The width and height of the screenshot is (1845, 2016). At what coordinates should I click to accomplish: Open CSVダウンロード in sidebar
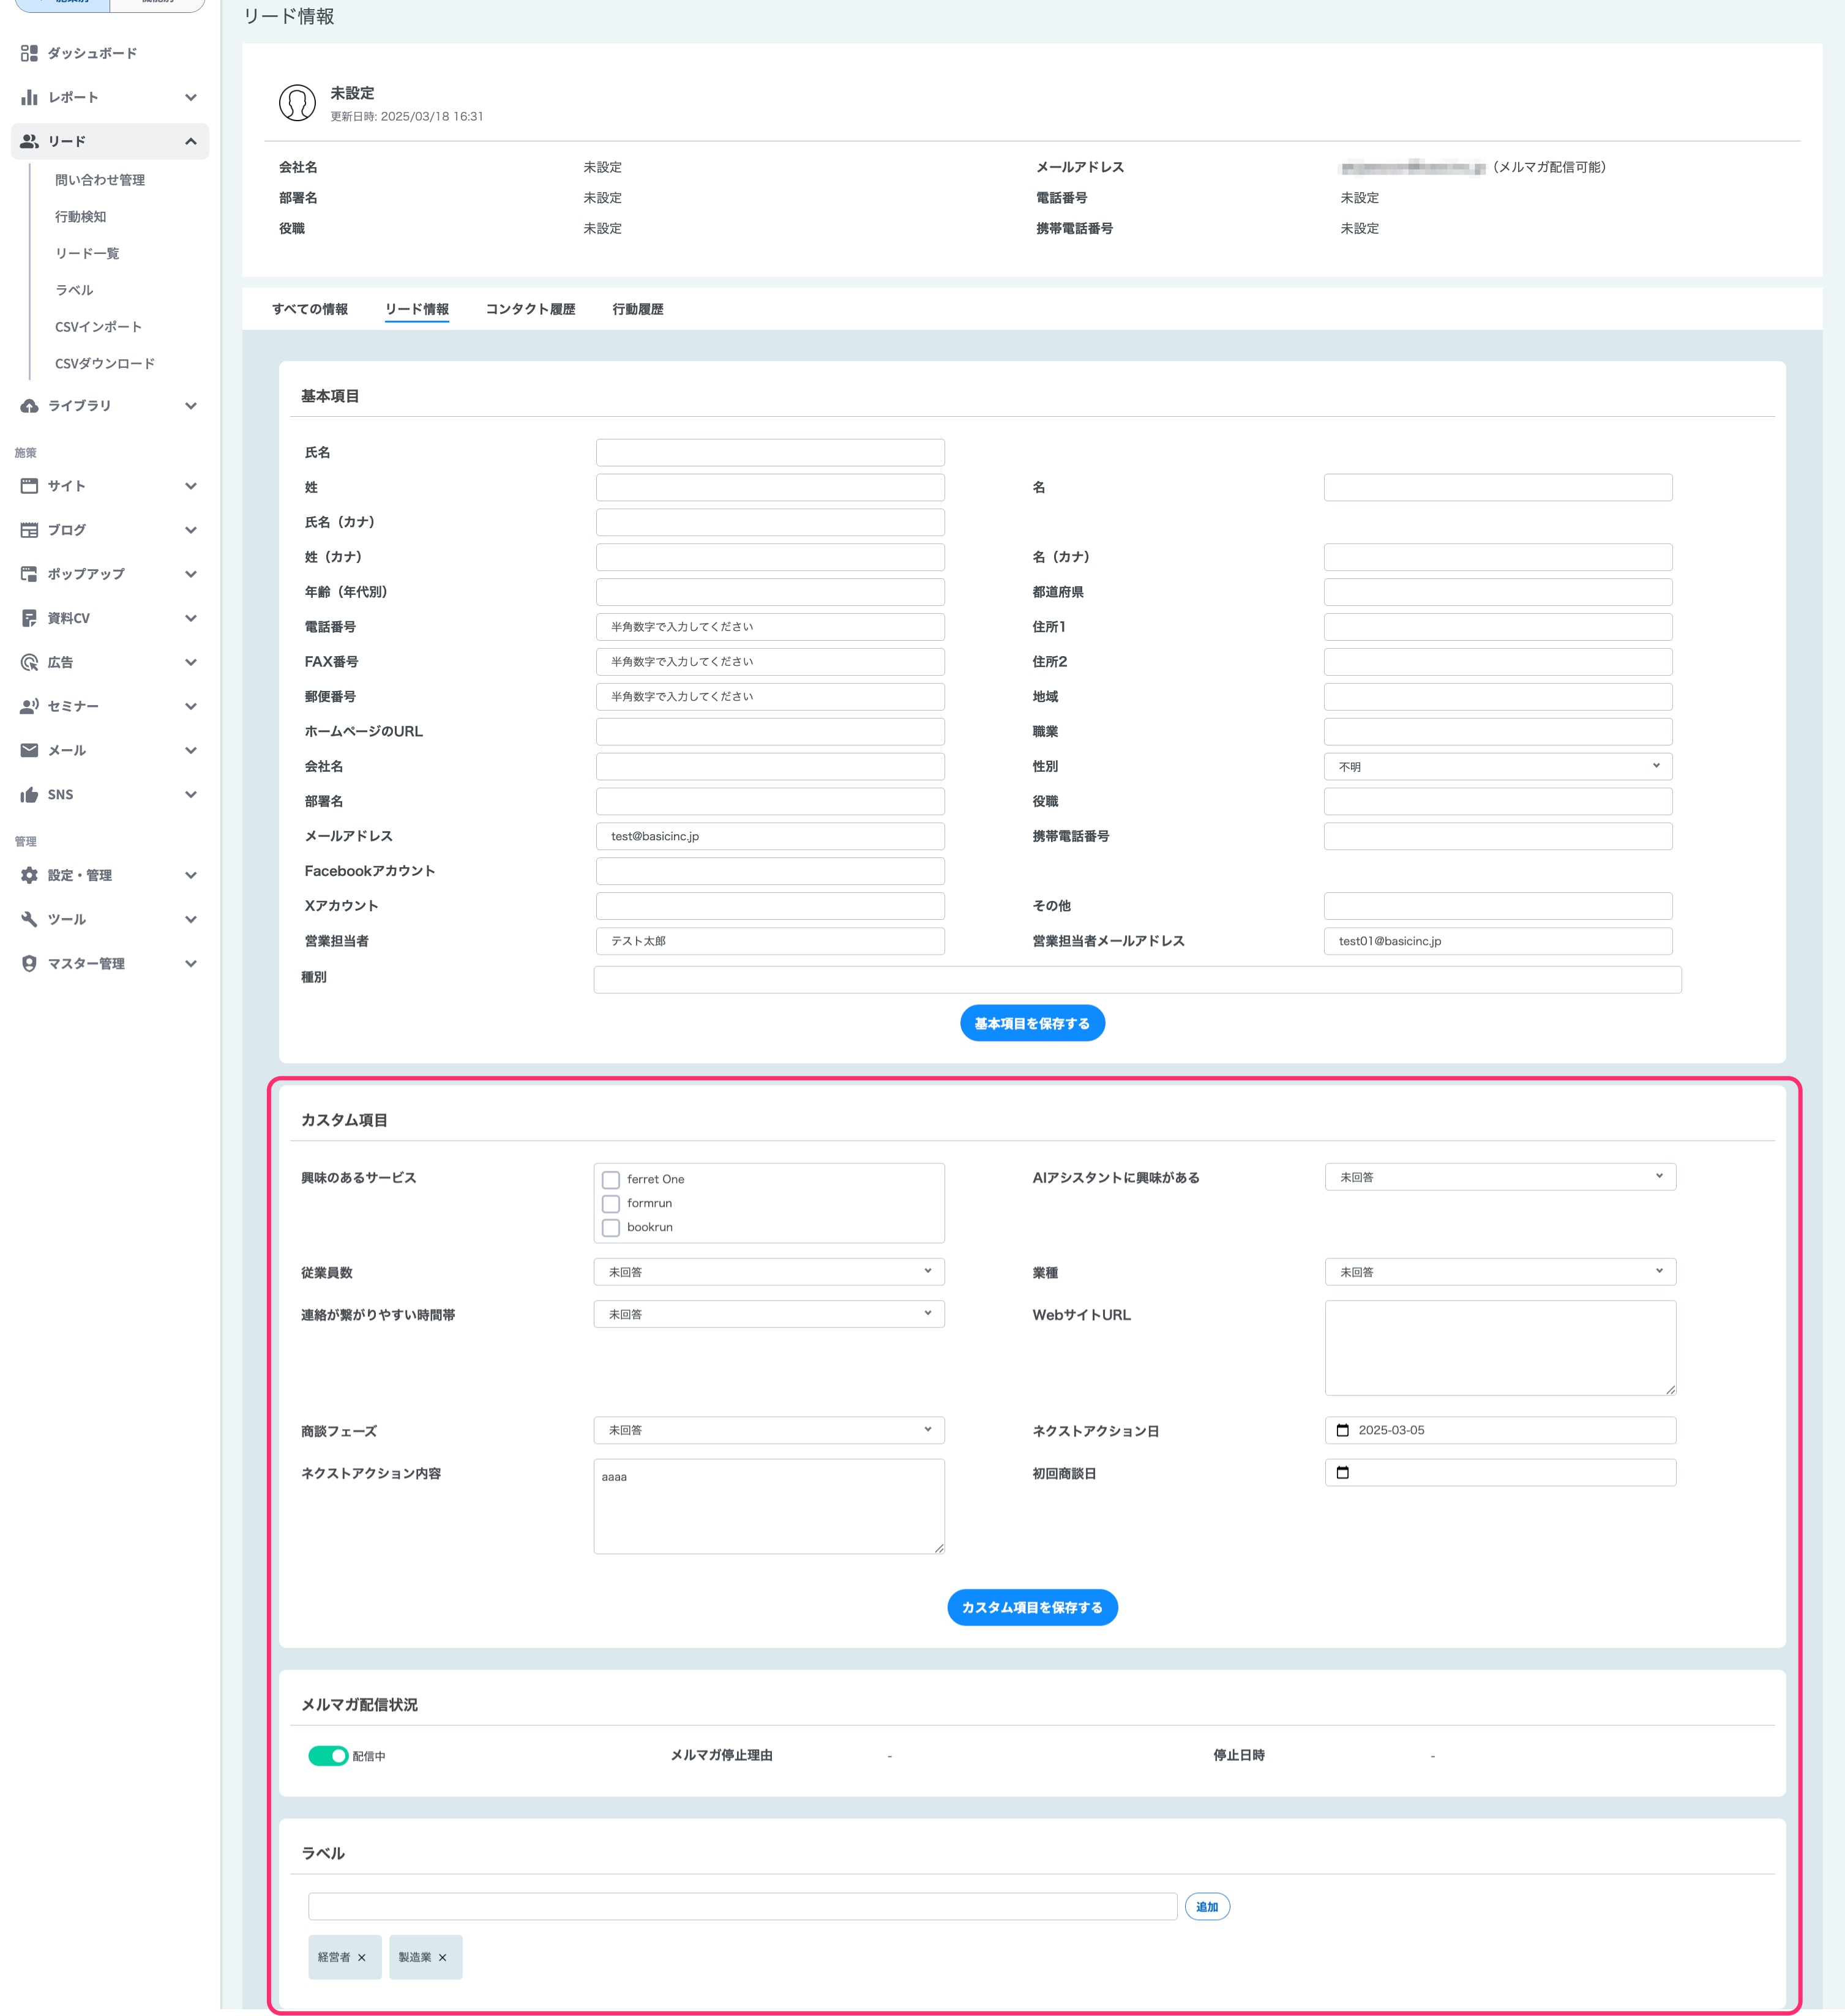click(x=105, y=363)
